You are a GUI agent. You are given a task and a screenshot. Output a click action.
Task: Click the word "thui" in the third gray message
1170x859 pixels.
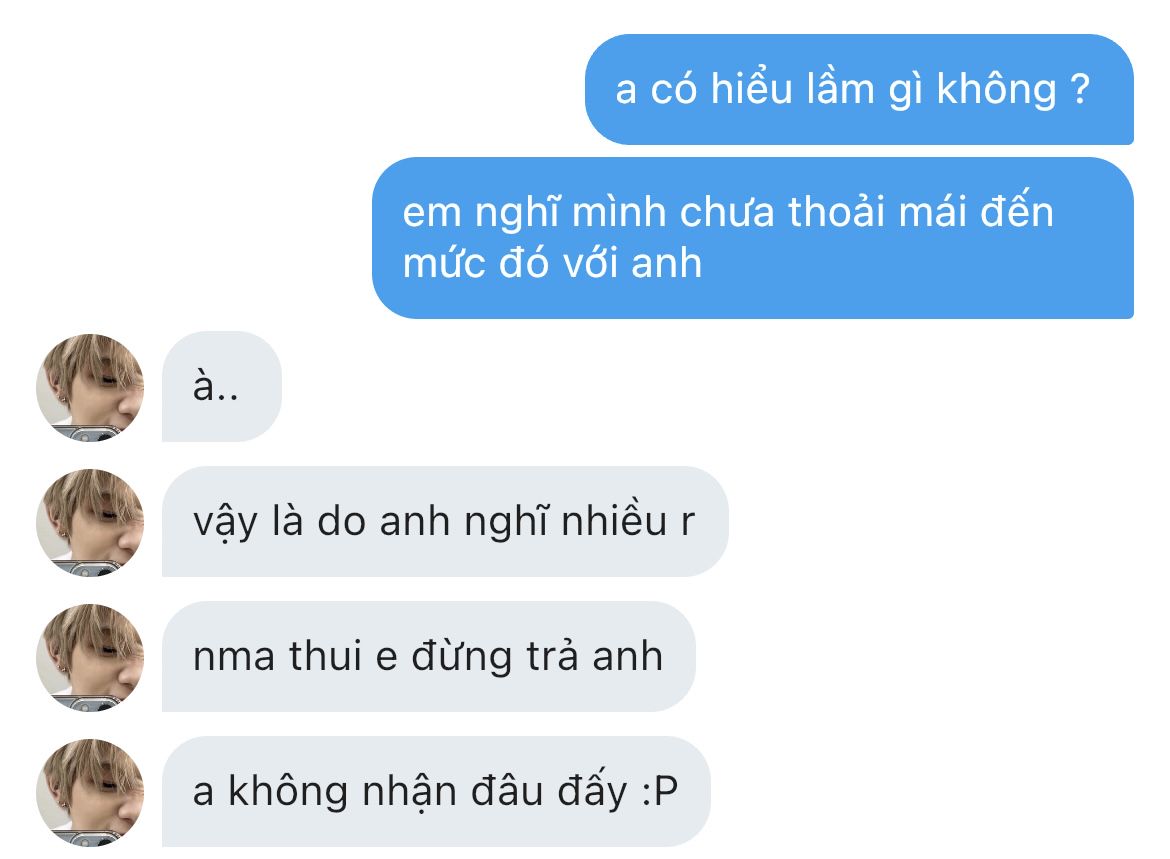coord(325,656)
